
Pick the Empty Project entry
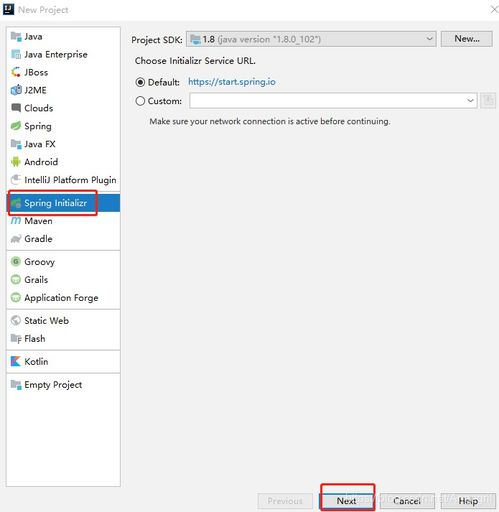tap(63, 384)
